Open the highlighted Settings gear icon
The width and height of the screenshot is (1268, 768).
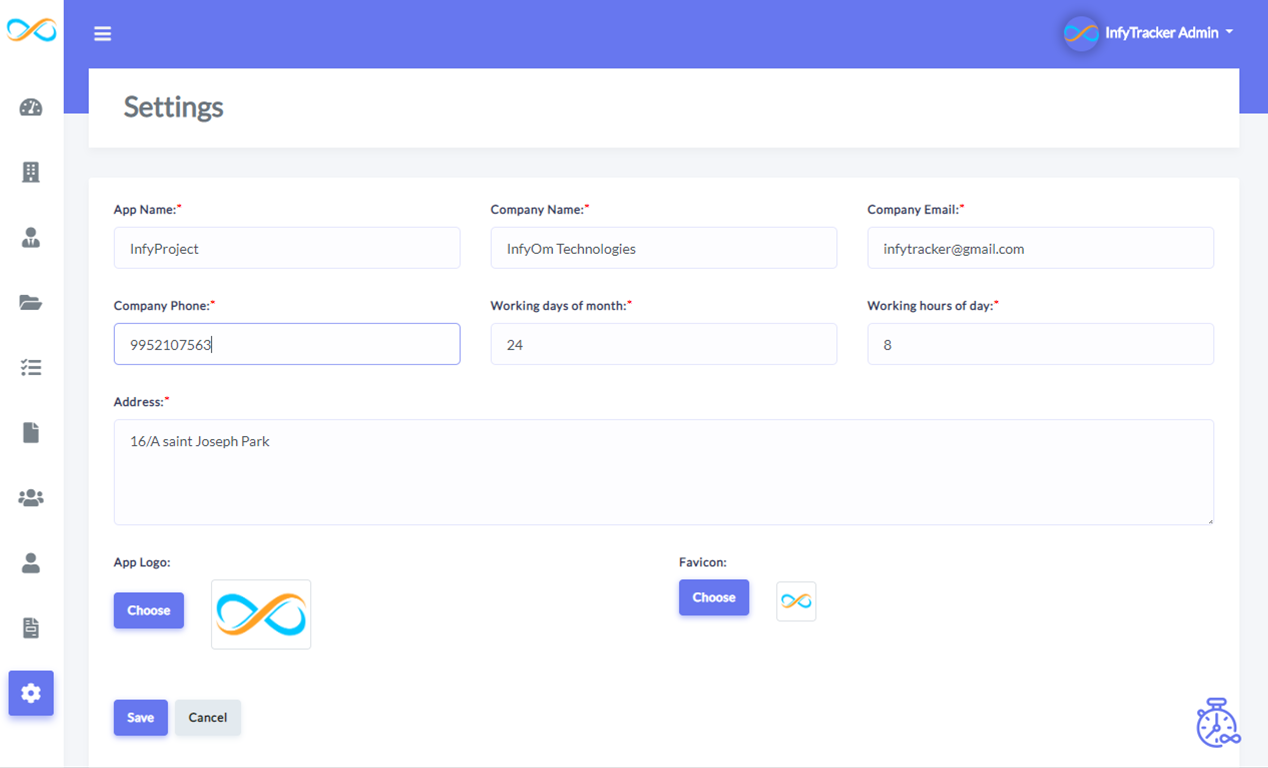(x=30, y=692)
